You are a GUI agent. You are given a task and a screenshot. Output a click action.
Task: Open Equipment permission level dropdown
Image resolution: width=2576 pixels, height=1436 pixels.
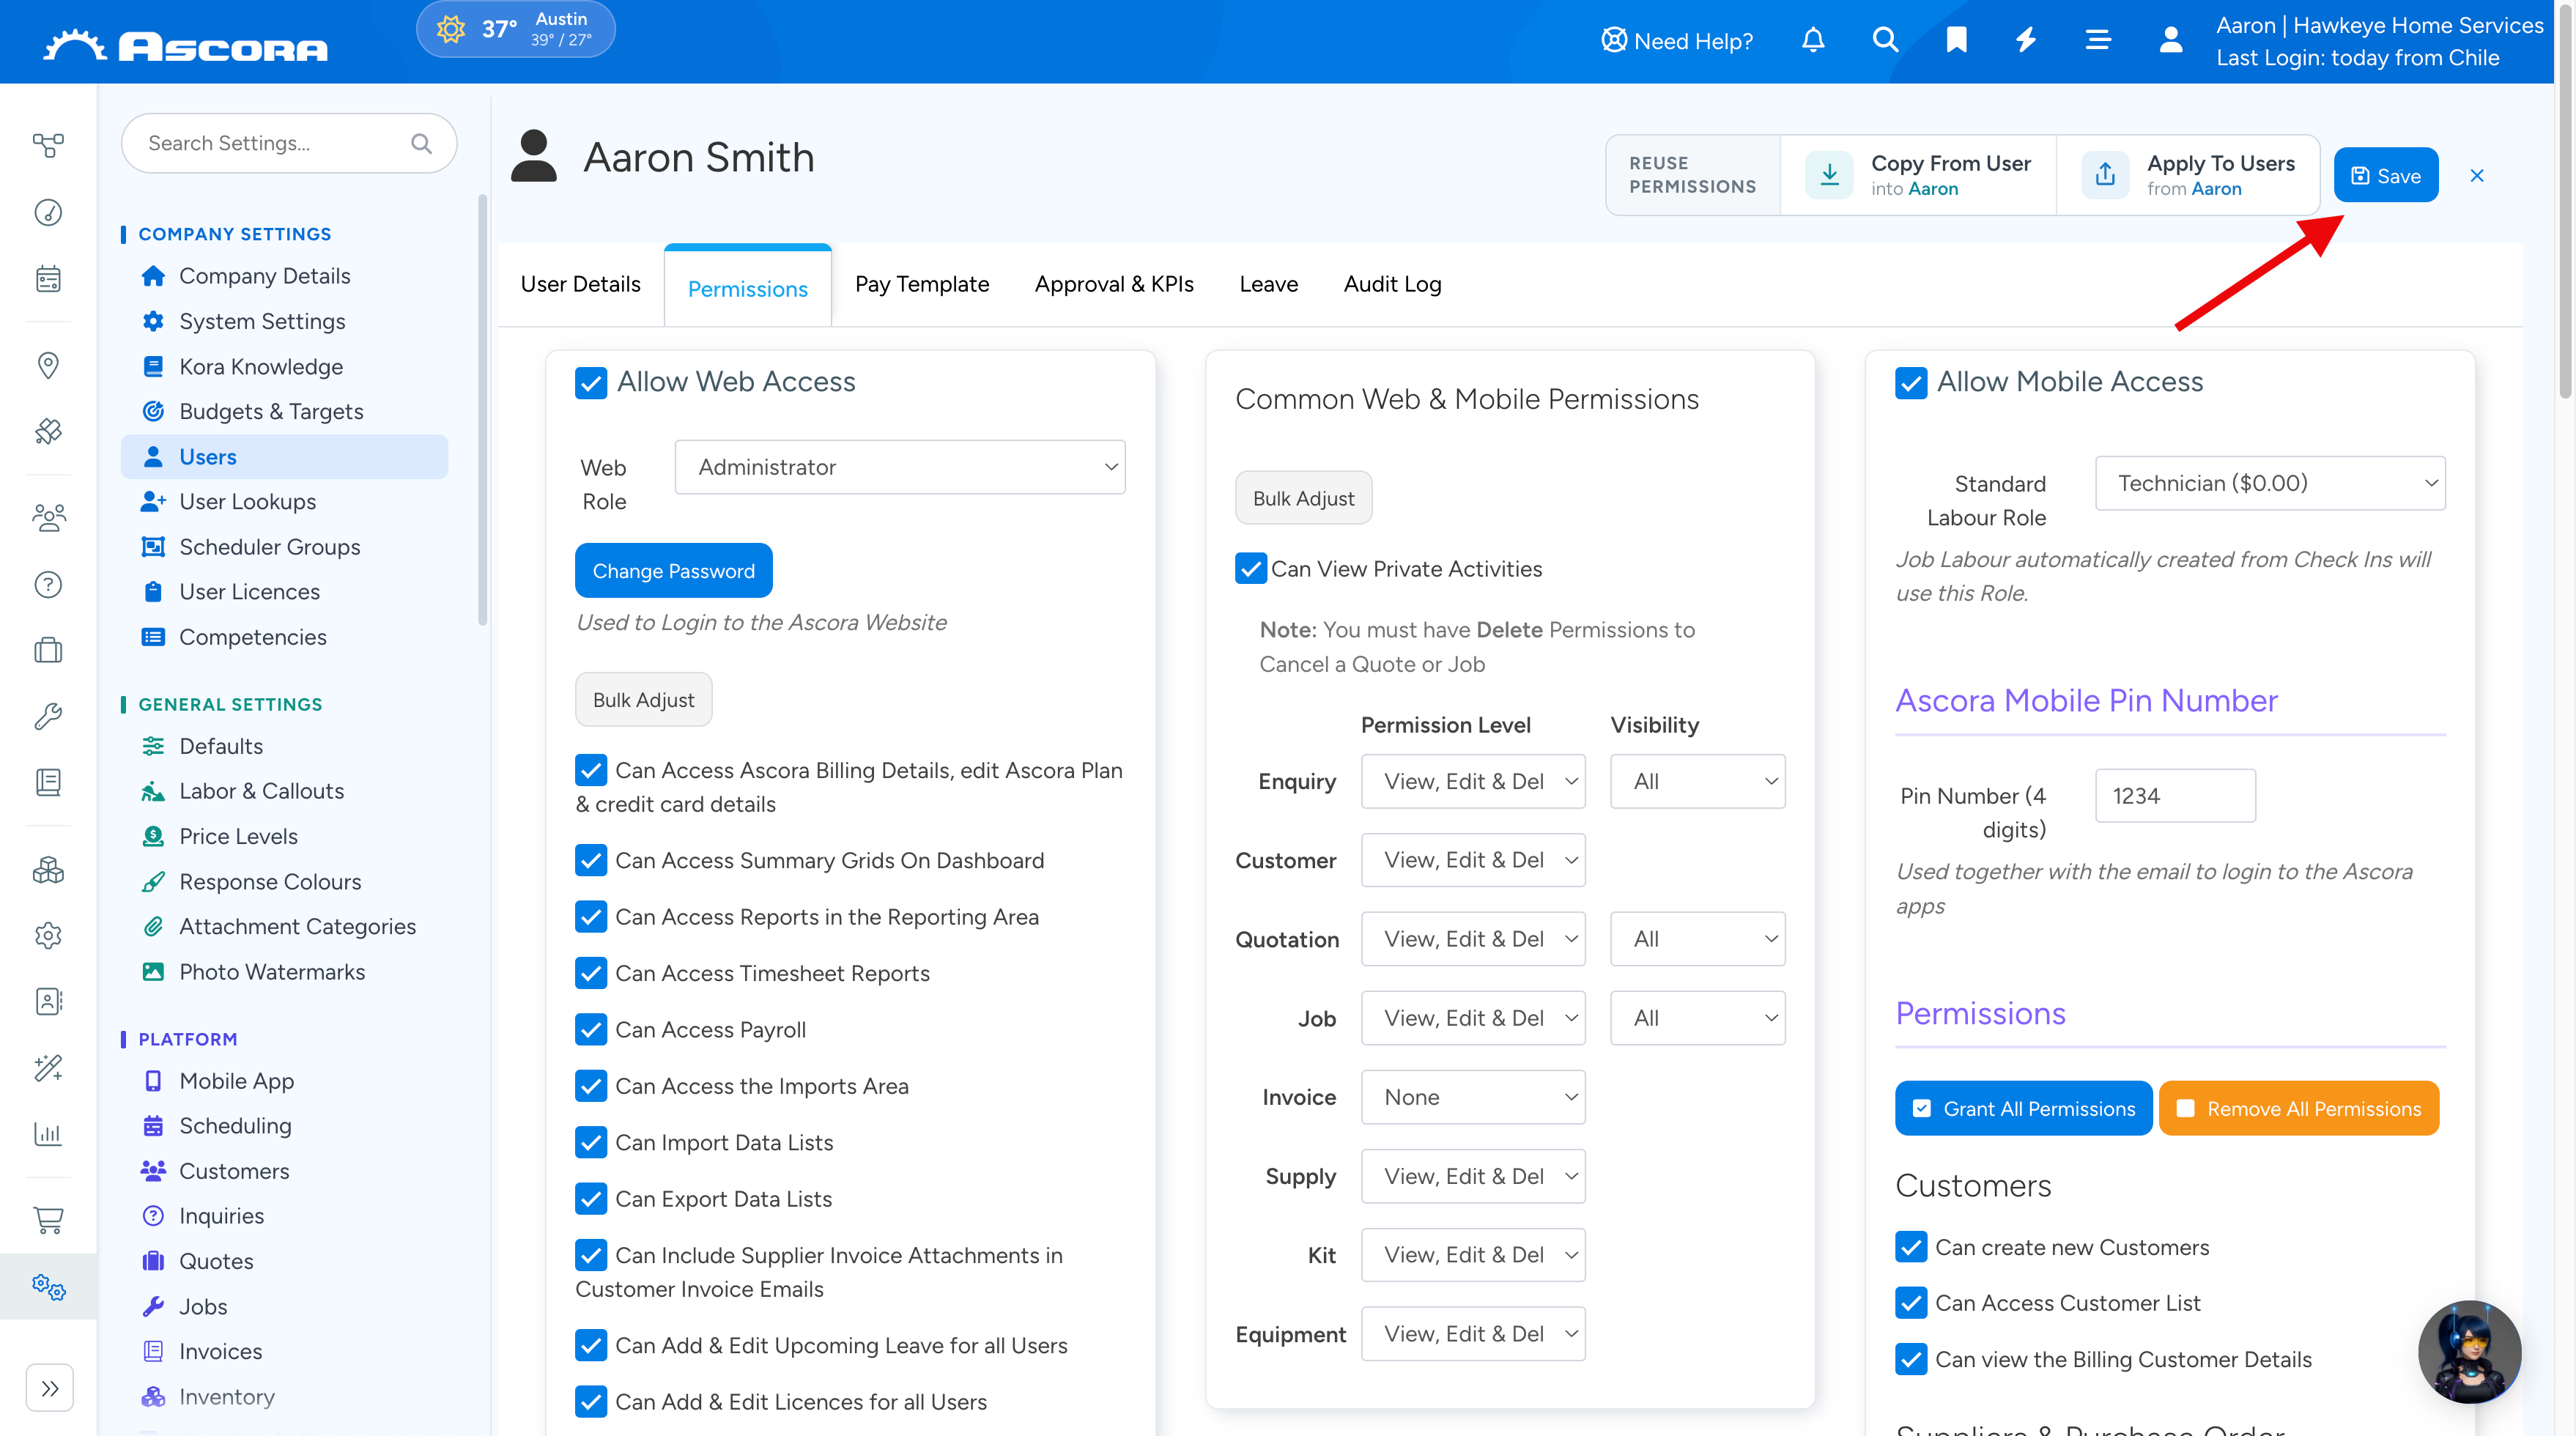1473,1334
